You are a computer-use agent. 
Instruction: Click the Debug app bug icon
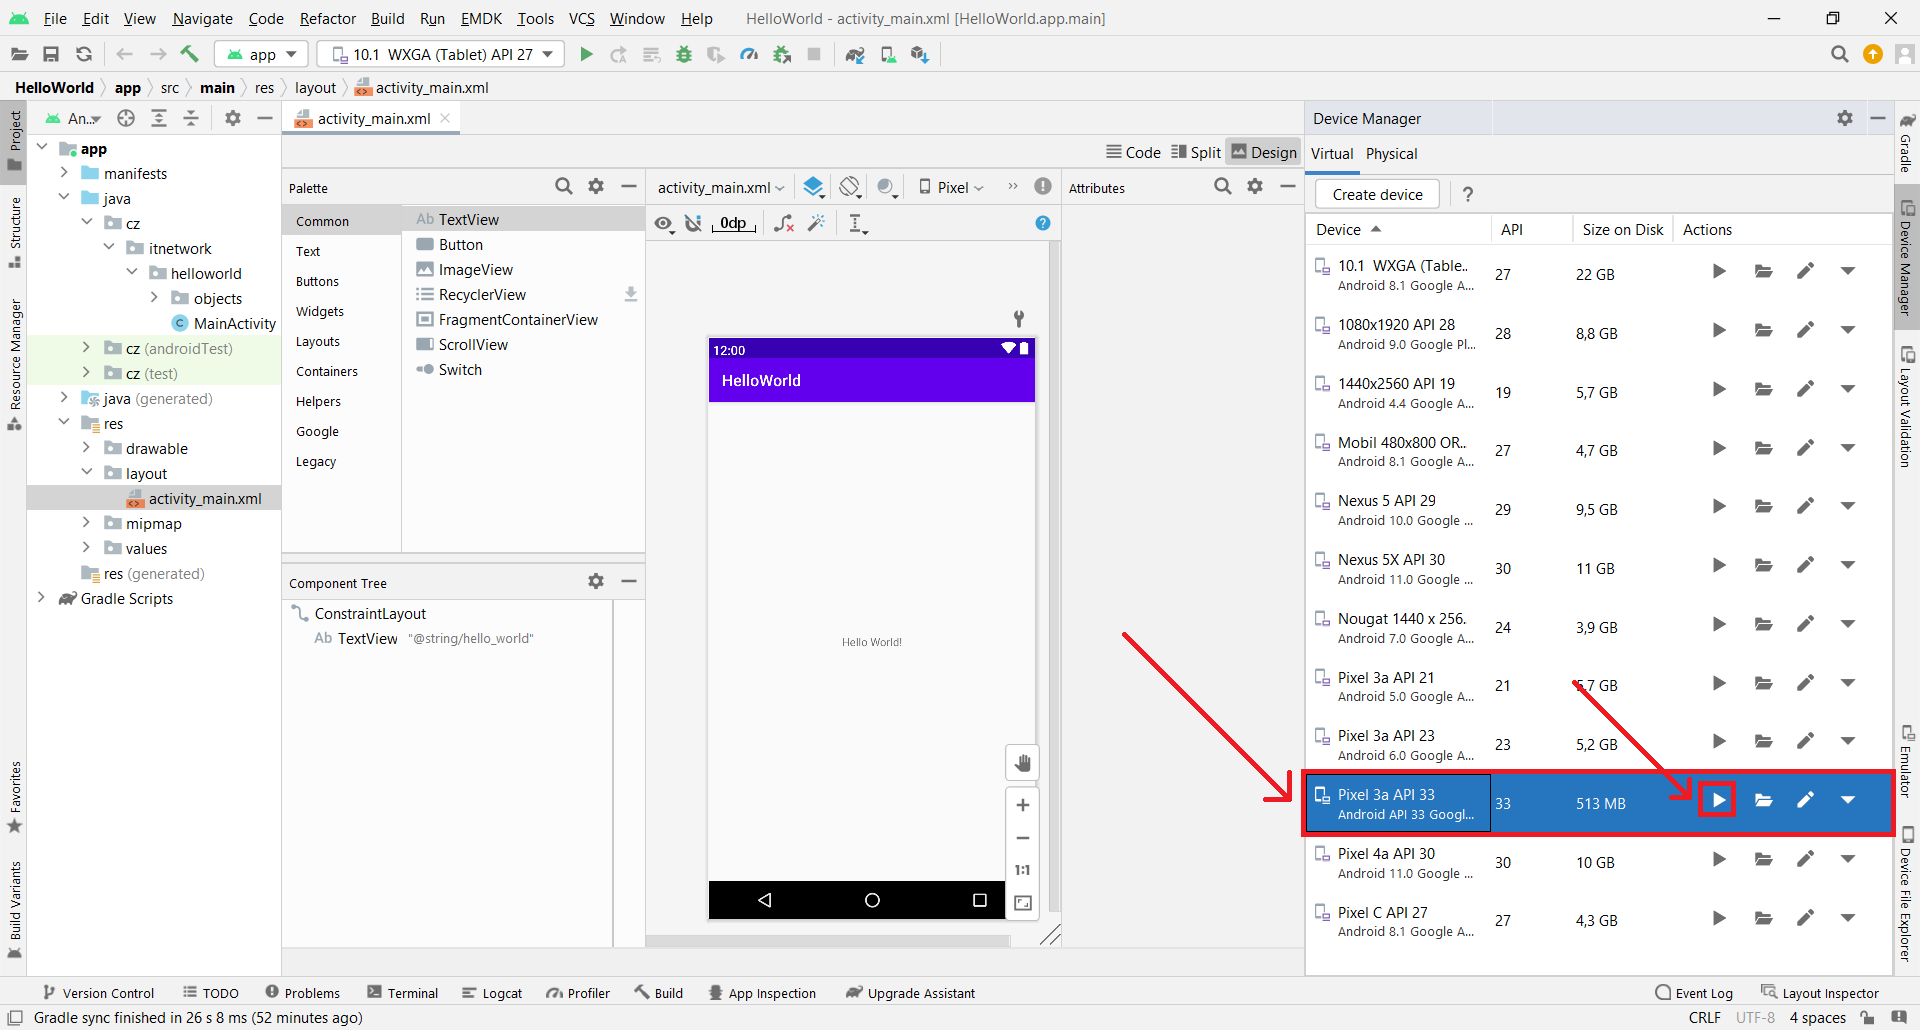(x=684, y=54)
